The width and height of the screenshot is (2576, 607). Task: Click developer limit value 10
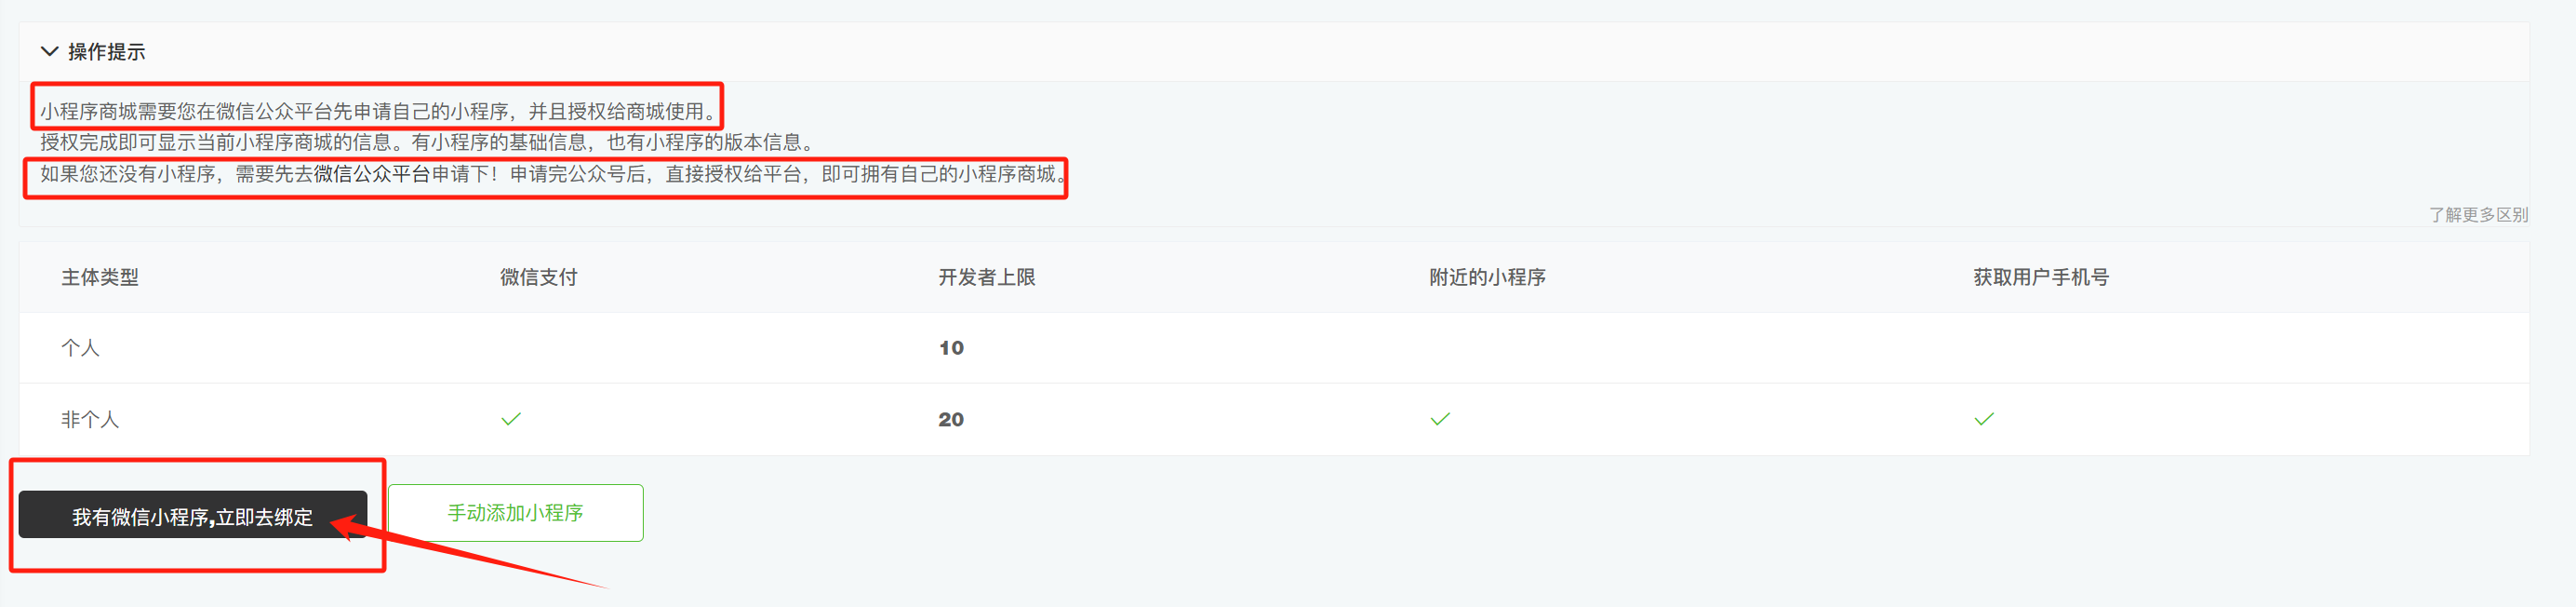(x=951, y=348)
